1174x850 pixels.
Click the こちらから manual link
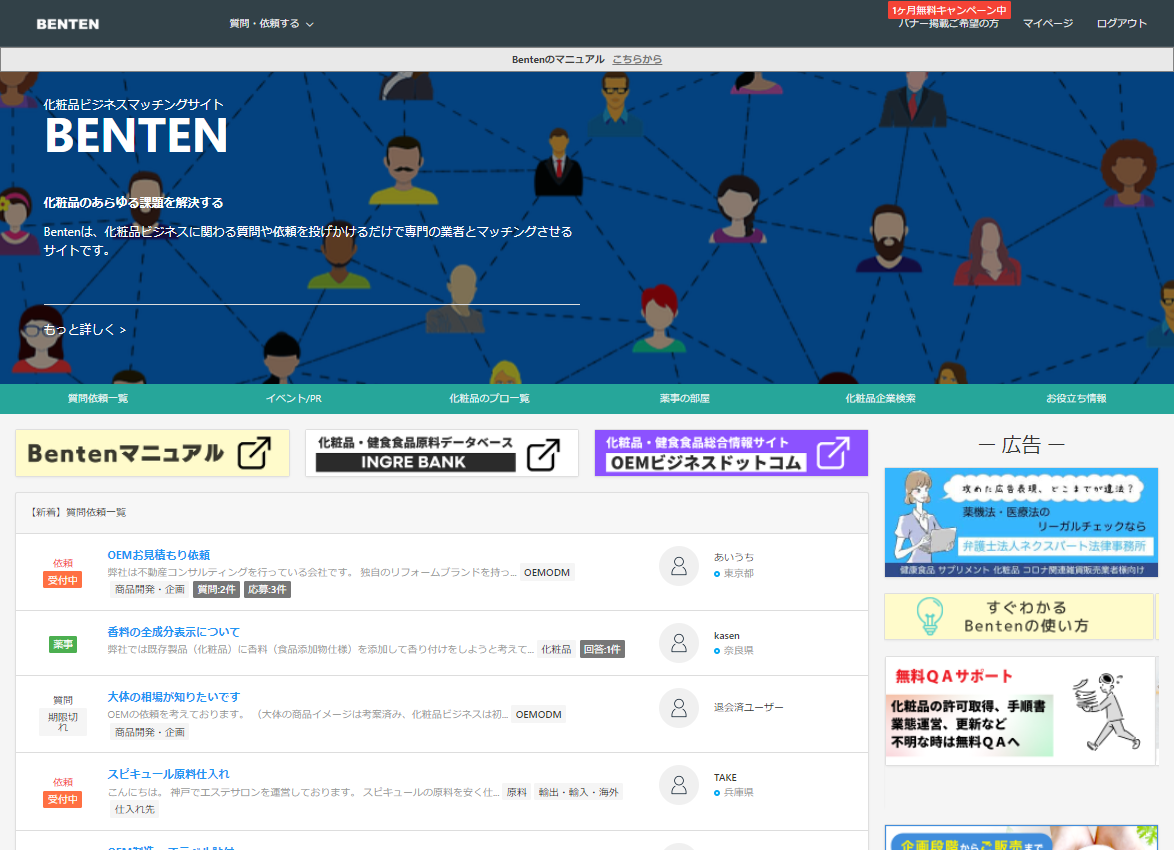coord(637,59)
